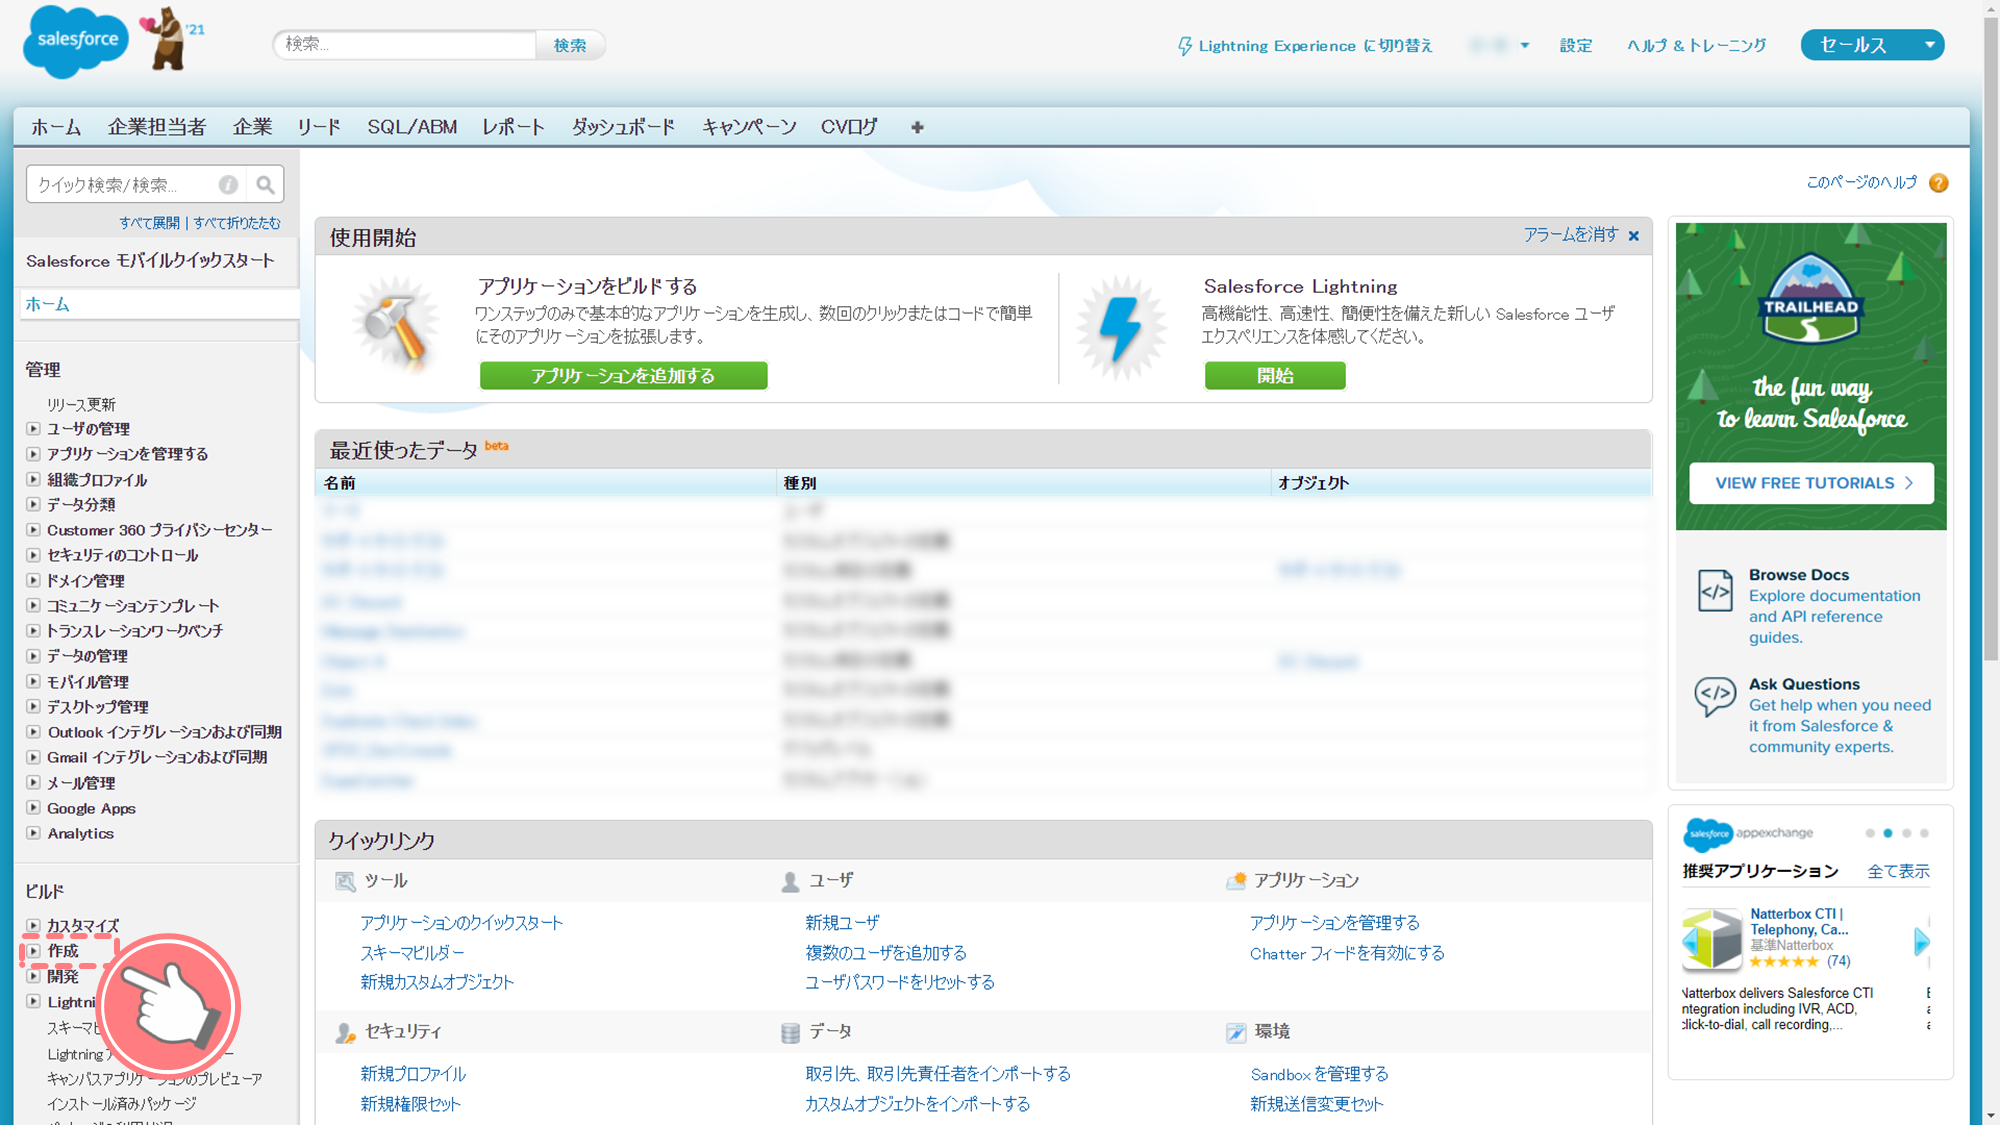Screen dimensions: 2000x1125
Task: Open the user name dropdown arrow
Action: [1524, 46]
